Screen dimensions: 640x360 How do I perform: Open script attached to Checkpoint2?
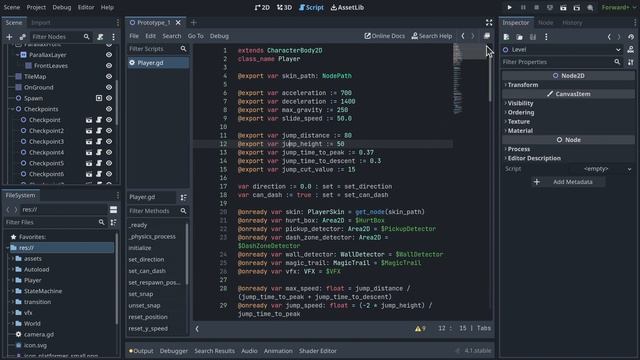click(x=99, y=131)
